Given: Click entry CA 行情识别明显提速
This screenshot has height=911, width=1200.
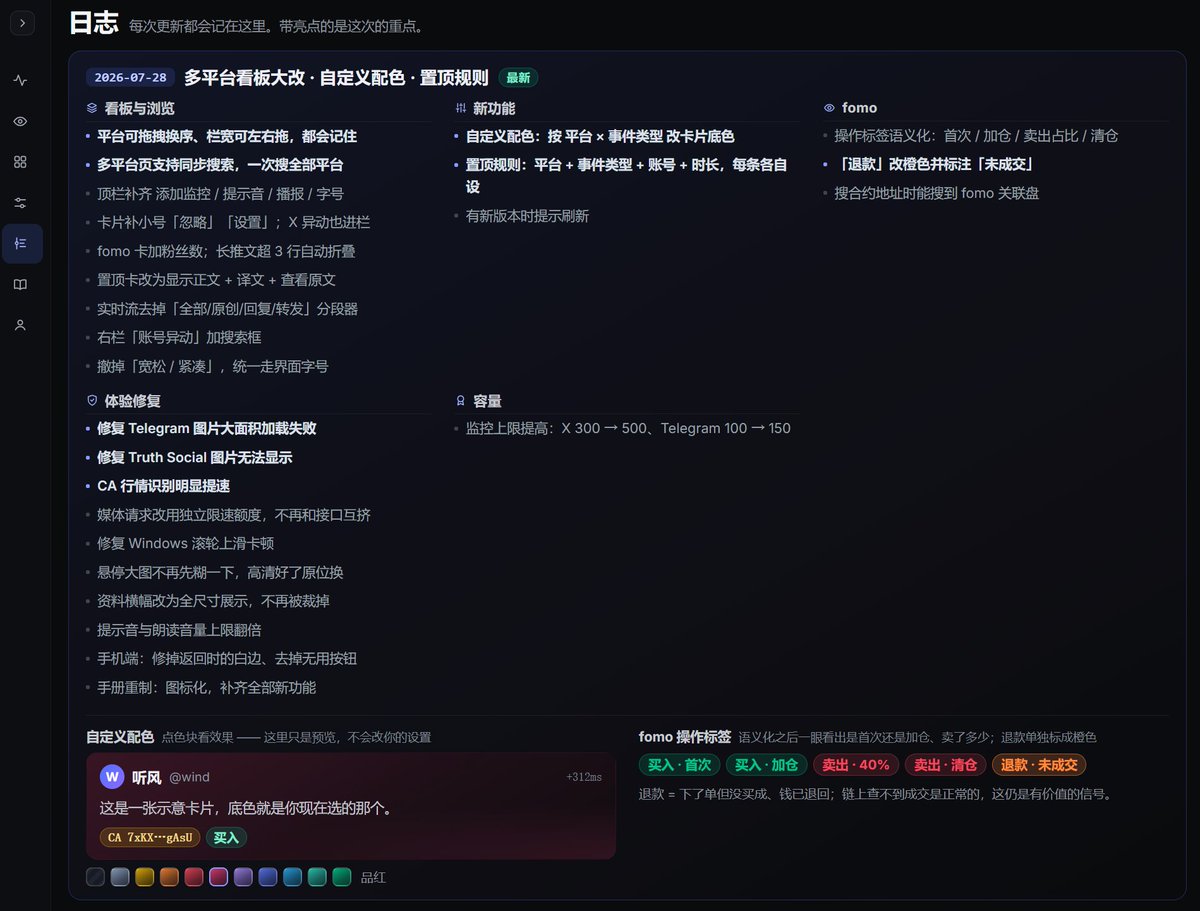Looking at the screenshot, I should pos(163,486).
